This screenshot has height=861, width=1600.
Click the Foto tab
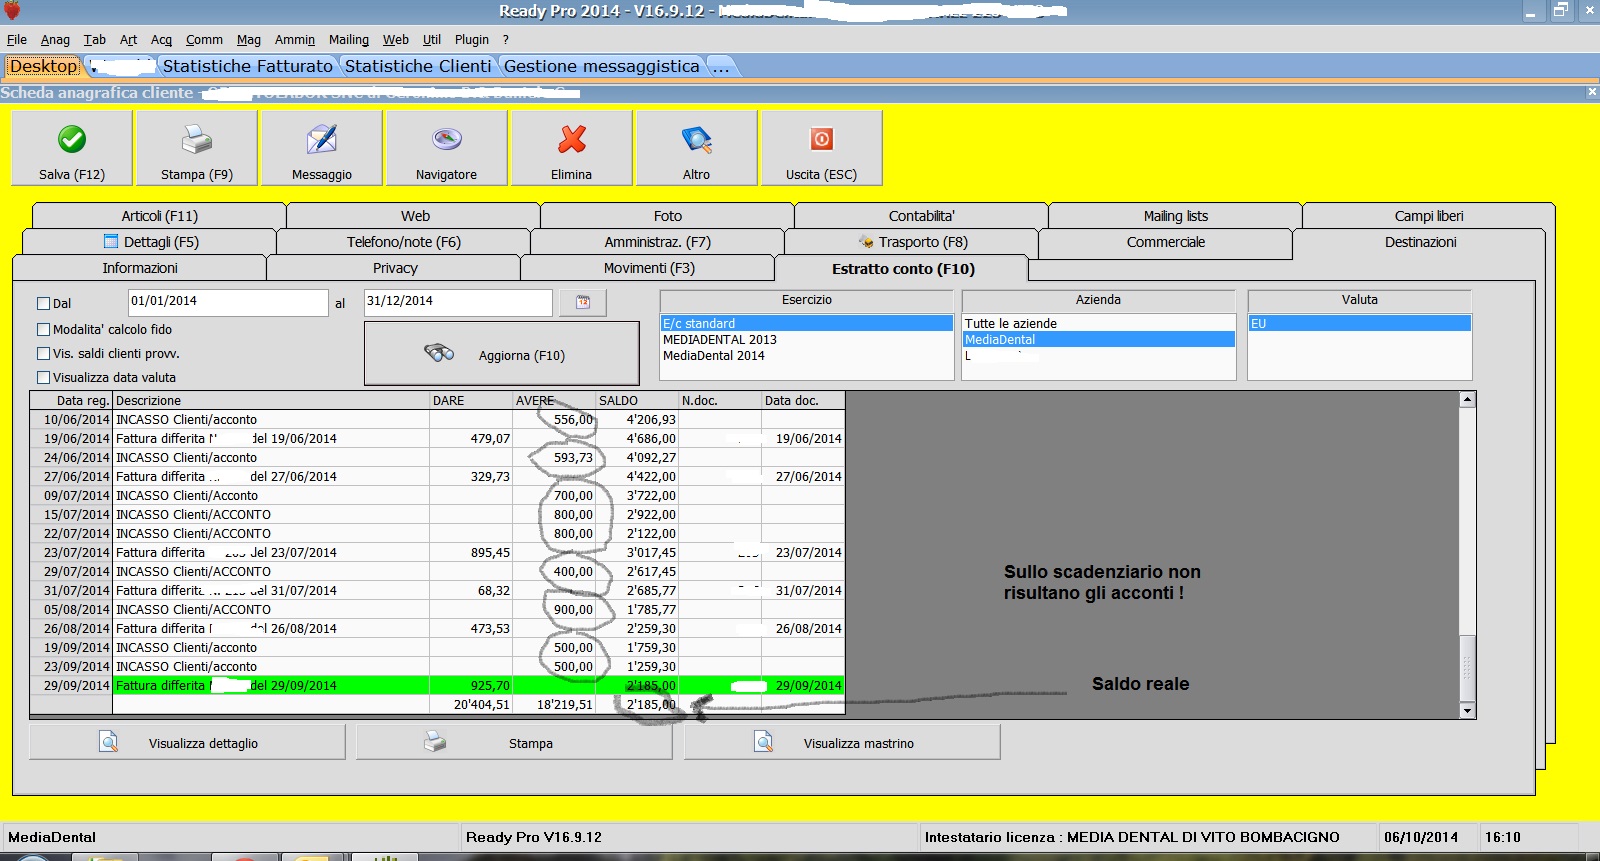tap(667, 216)
